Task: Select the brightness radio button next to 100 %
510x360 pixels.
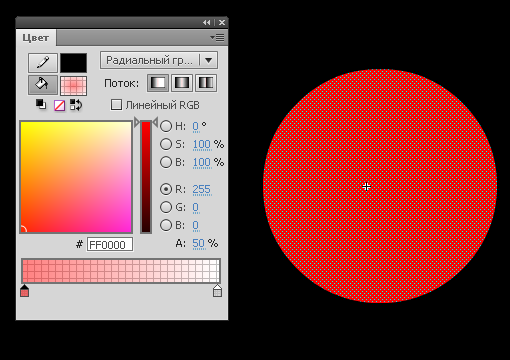Action: coord(166,162)
